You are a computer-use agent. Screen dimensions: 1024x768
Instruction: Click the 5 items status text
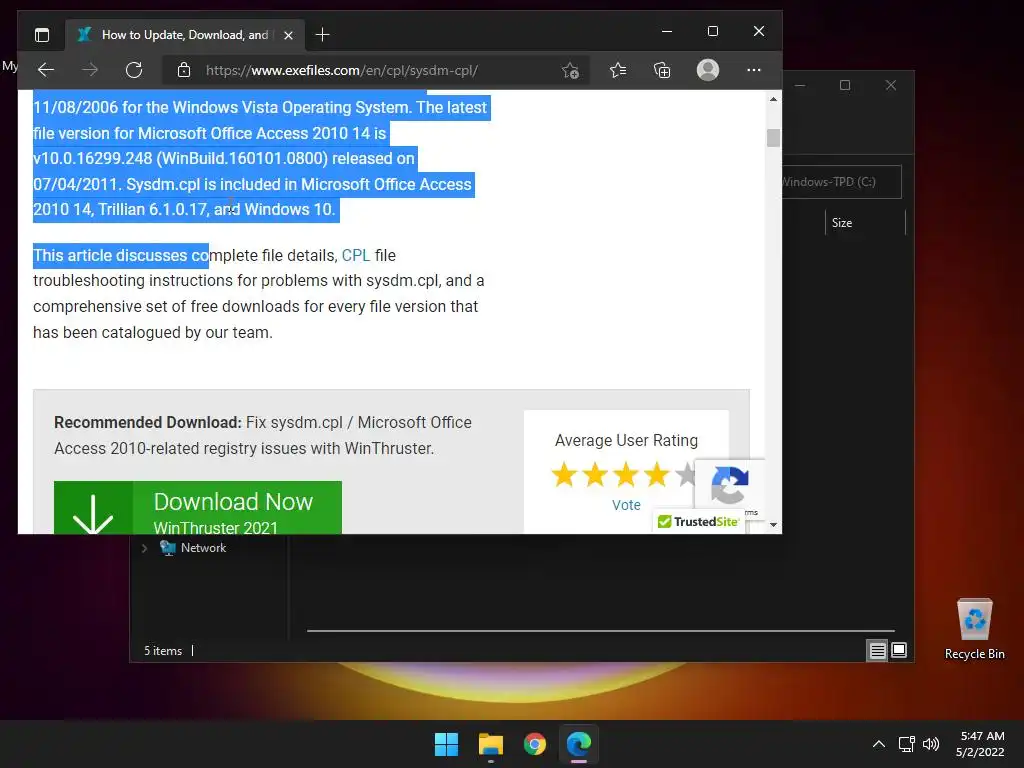pos(163,651)
